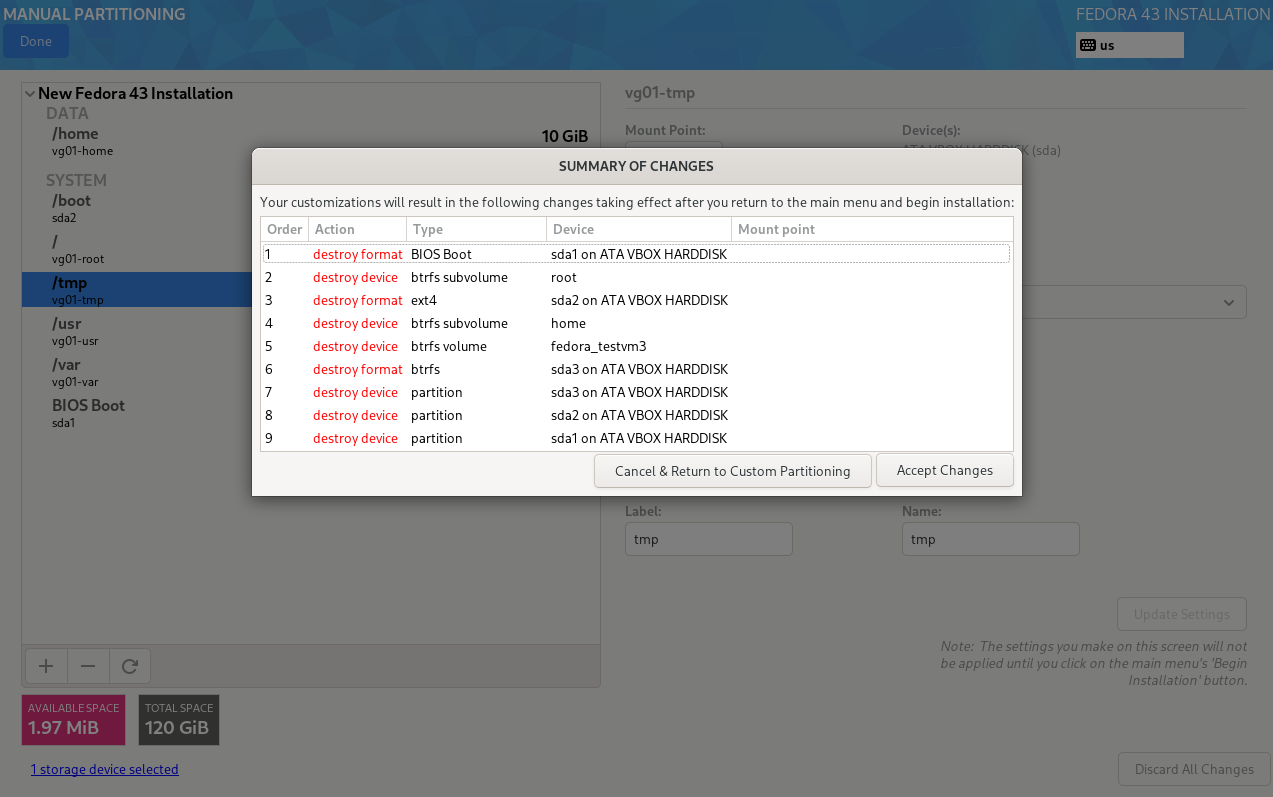Click the minus icon to remove mount point

click(x=88, y=666)
